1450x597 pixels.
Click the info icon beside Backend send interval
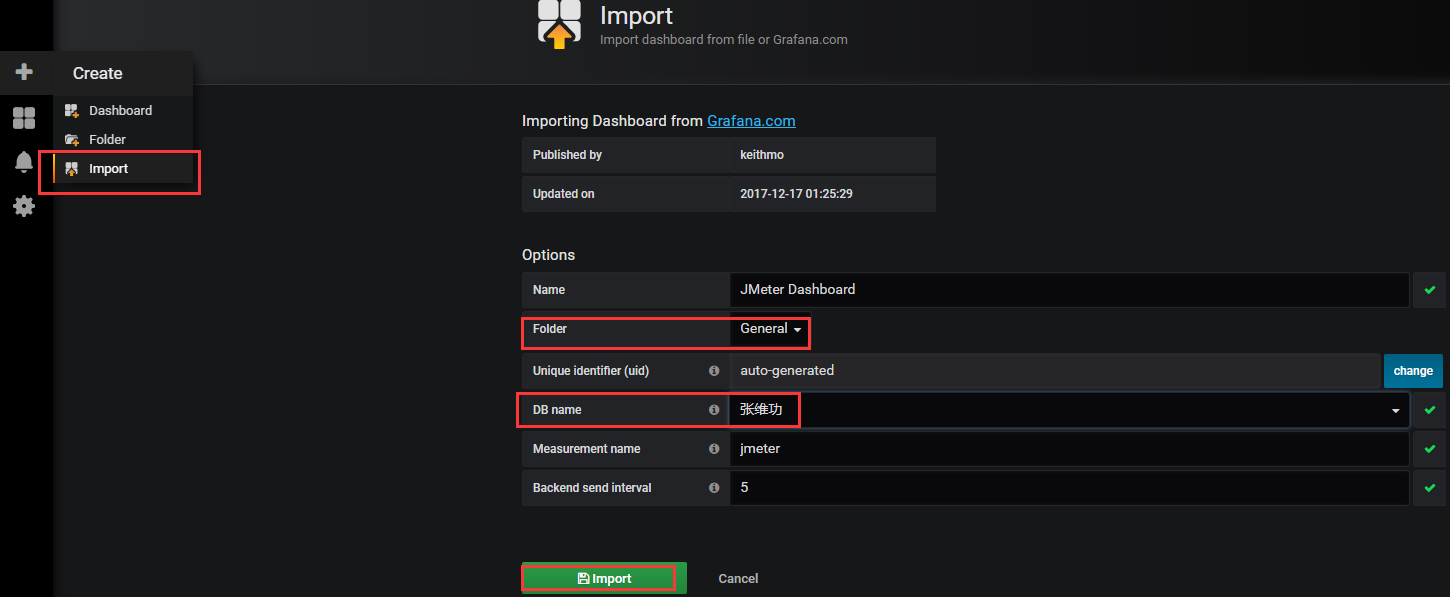pos(714,488)
